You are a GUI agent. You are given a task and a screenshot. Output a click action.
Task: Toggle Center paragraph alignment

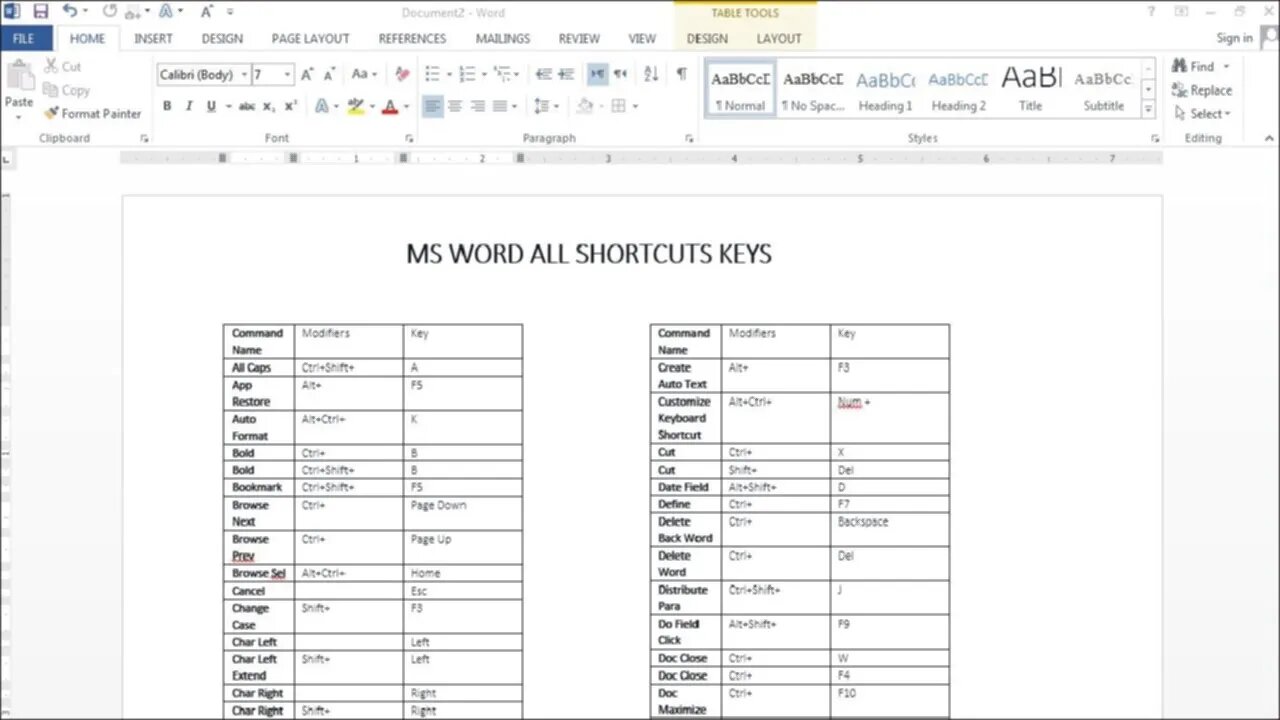tap(455, 106)
